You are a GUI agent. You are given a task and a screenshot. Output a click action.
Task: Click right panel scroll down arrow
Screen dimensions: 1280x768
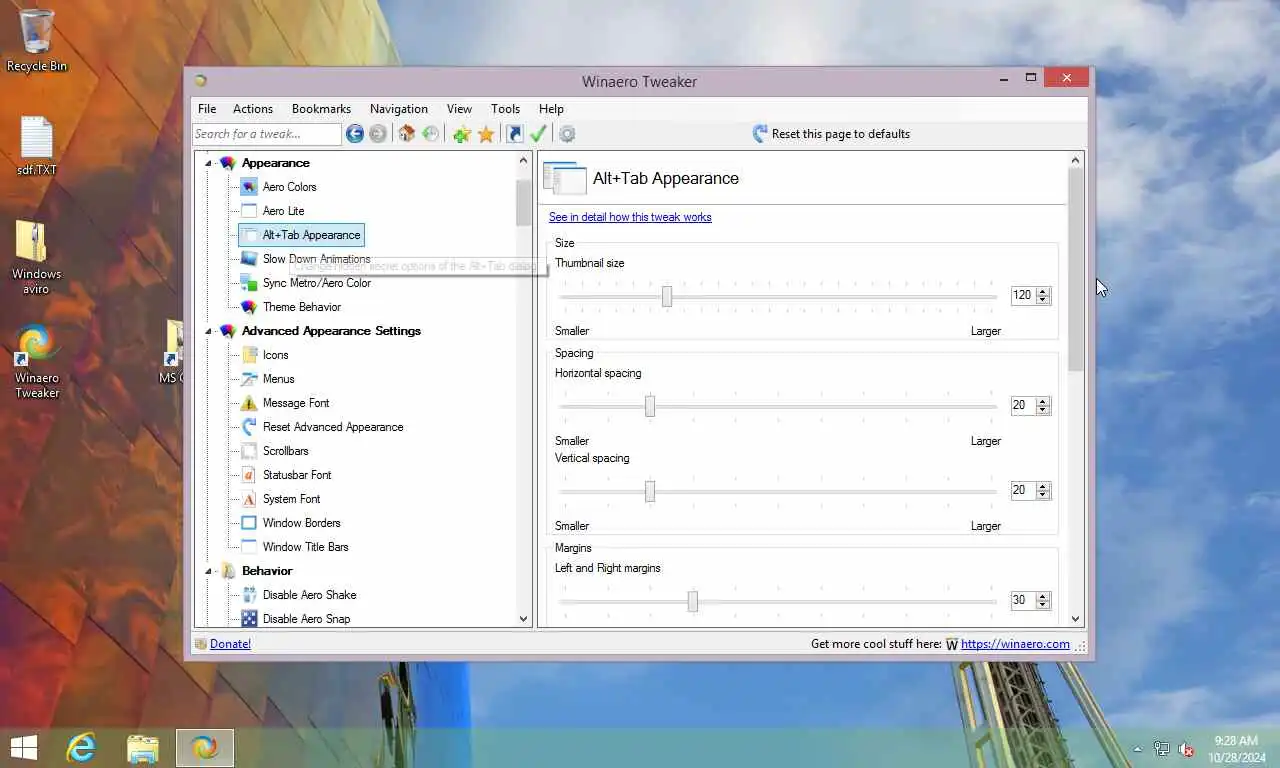[1076, 619]
